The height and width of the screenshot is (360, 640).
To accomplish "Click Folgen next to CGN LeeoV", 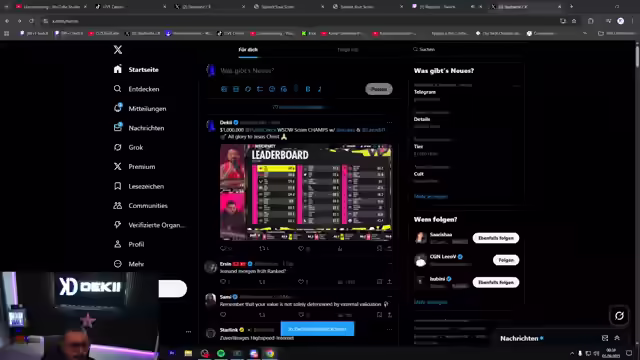I will click(x=506, y=260).
